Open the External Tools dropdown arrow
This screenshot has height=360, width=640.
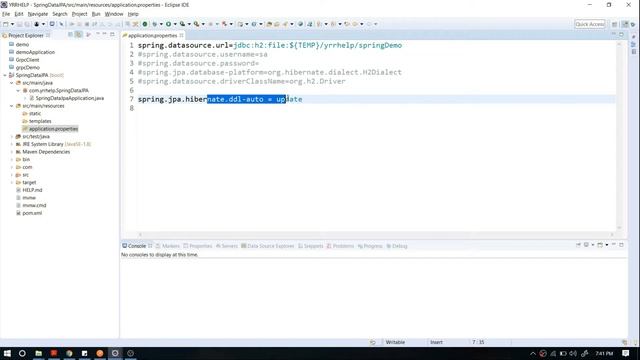[203, 24]
